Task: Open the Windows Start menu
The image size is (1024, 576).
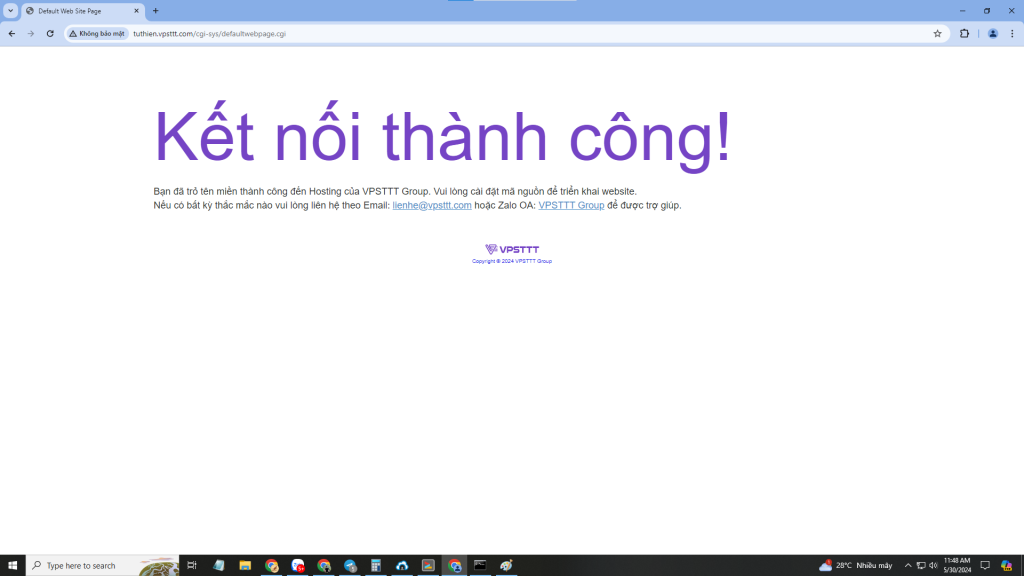Action: click(x=12, y=566)
